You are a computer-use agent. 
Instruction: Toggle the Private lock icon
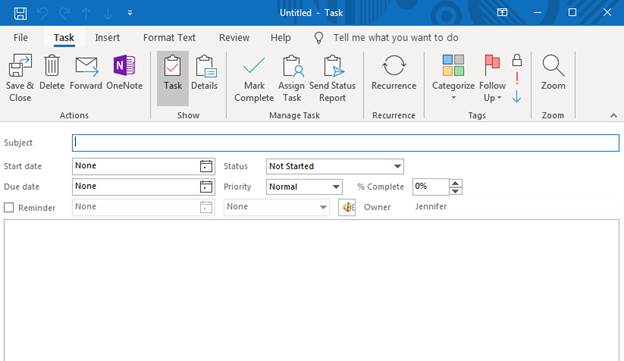pos(517,60)
